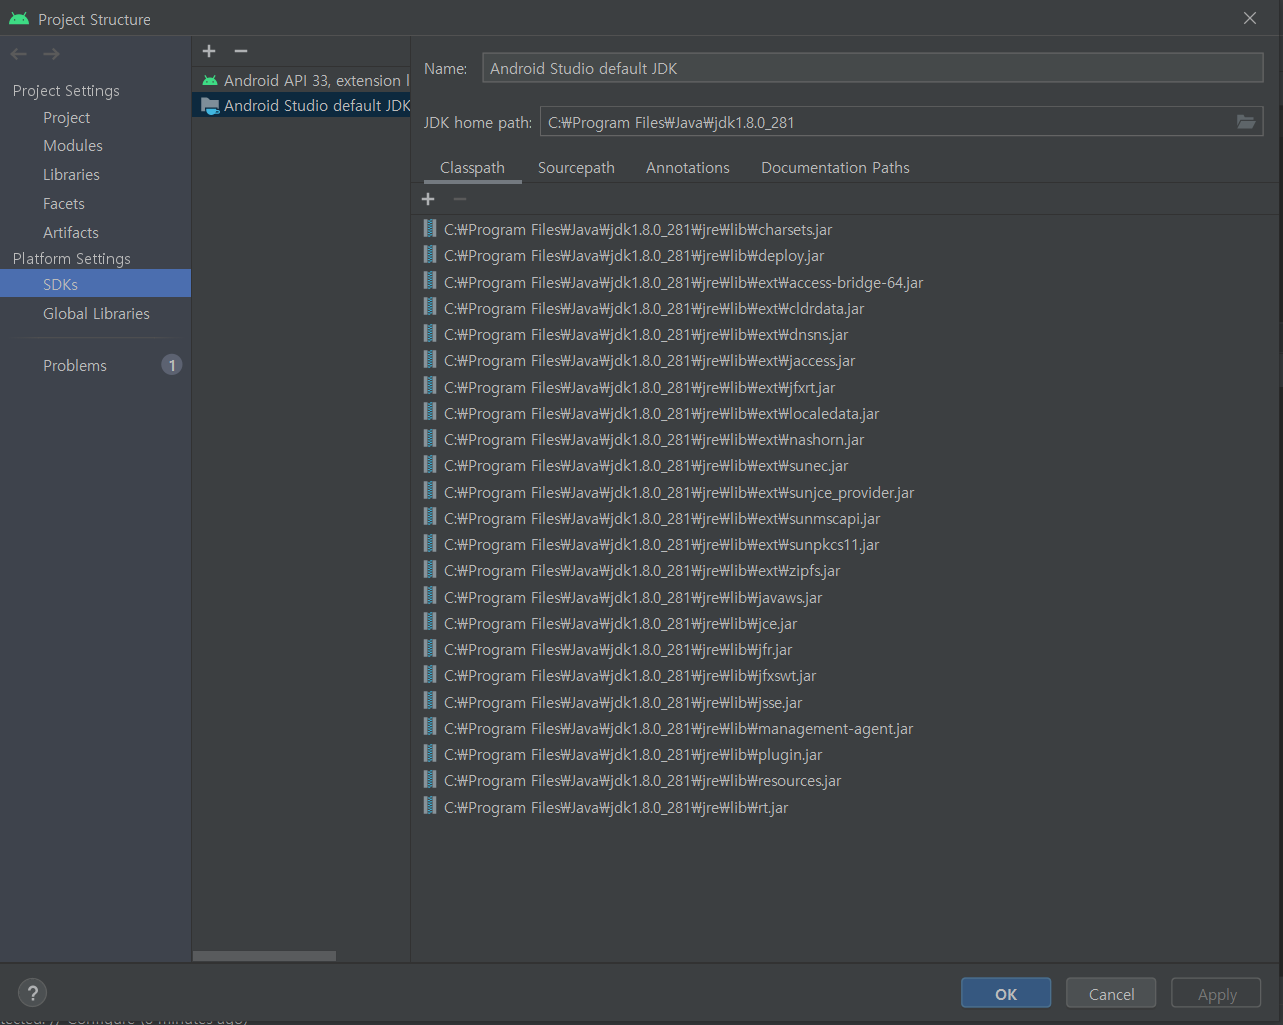Screen dimensions: 1283x1025
Task: Select the sunpkcs11.jar classpath entry
Action: coord(661,544)
